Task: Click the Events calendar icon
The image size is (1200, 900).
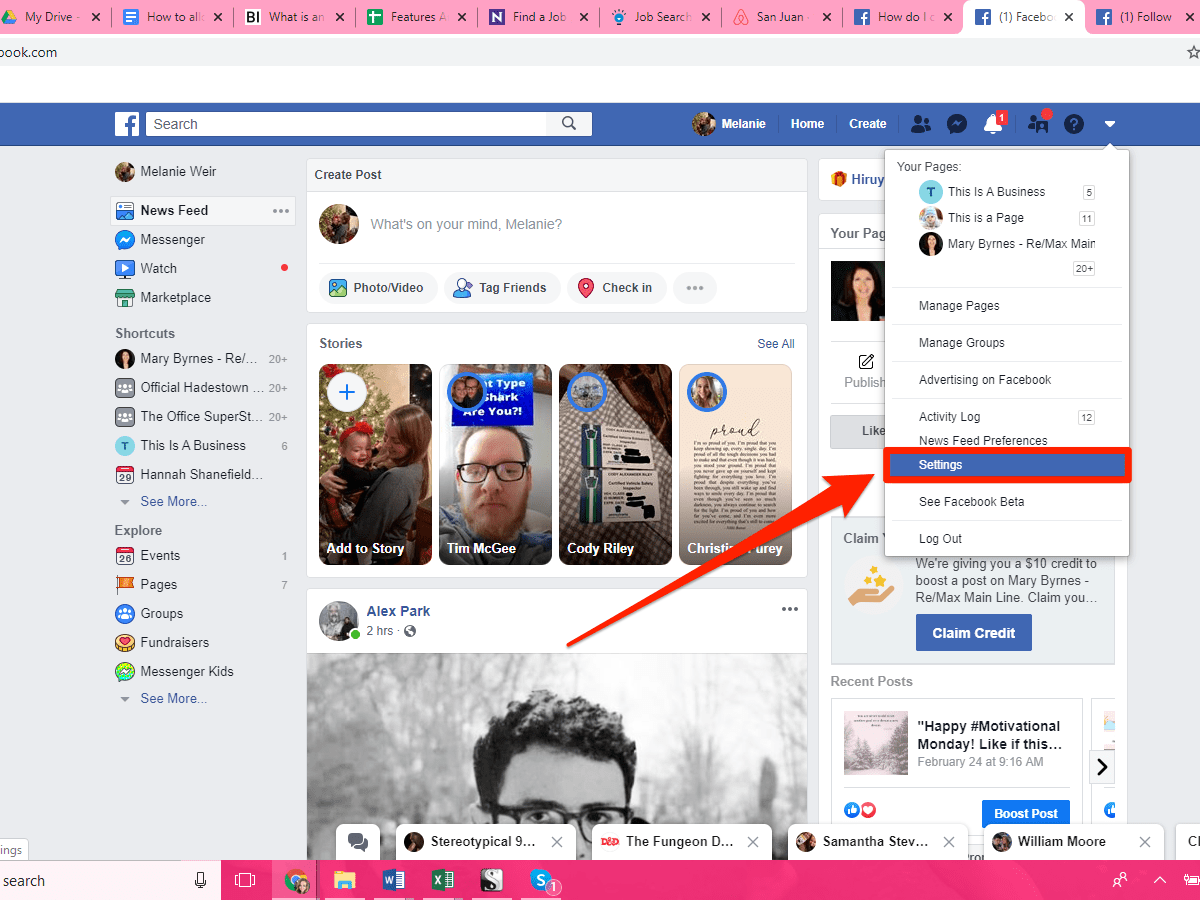Action: point(125,556)
